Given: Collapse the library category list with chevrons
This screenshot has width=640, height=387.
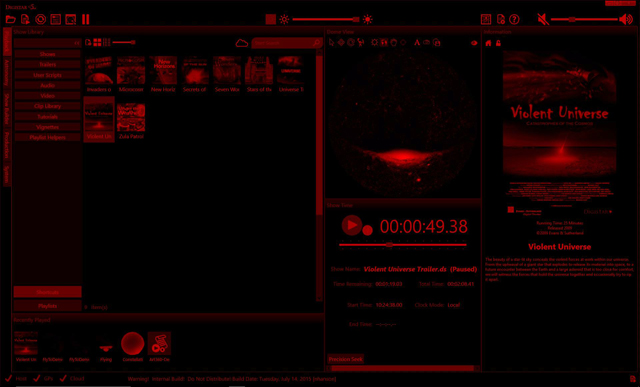Looking at the screenshot, I should pos(77,43).
